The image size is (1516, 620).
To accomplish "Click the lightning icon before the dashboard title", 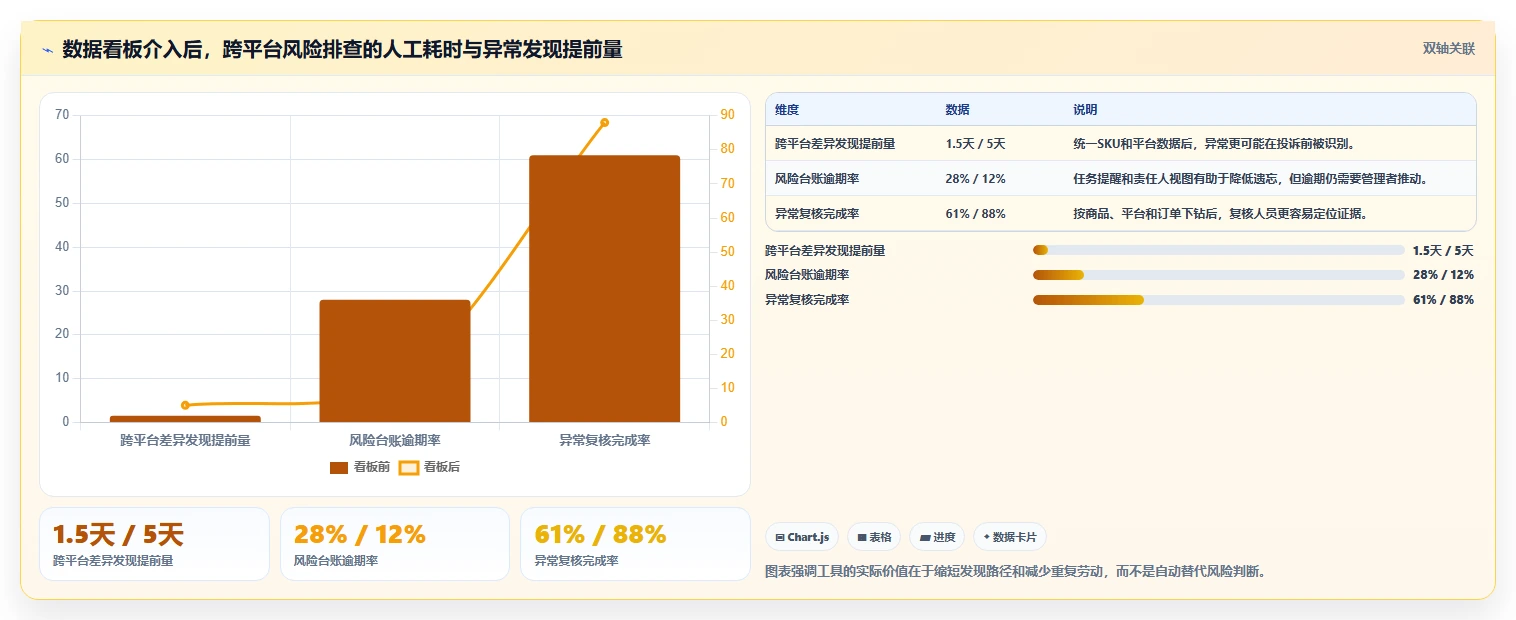I will click(47, 50).
